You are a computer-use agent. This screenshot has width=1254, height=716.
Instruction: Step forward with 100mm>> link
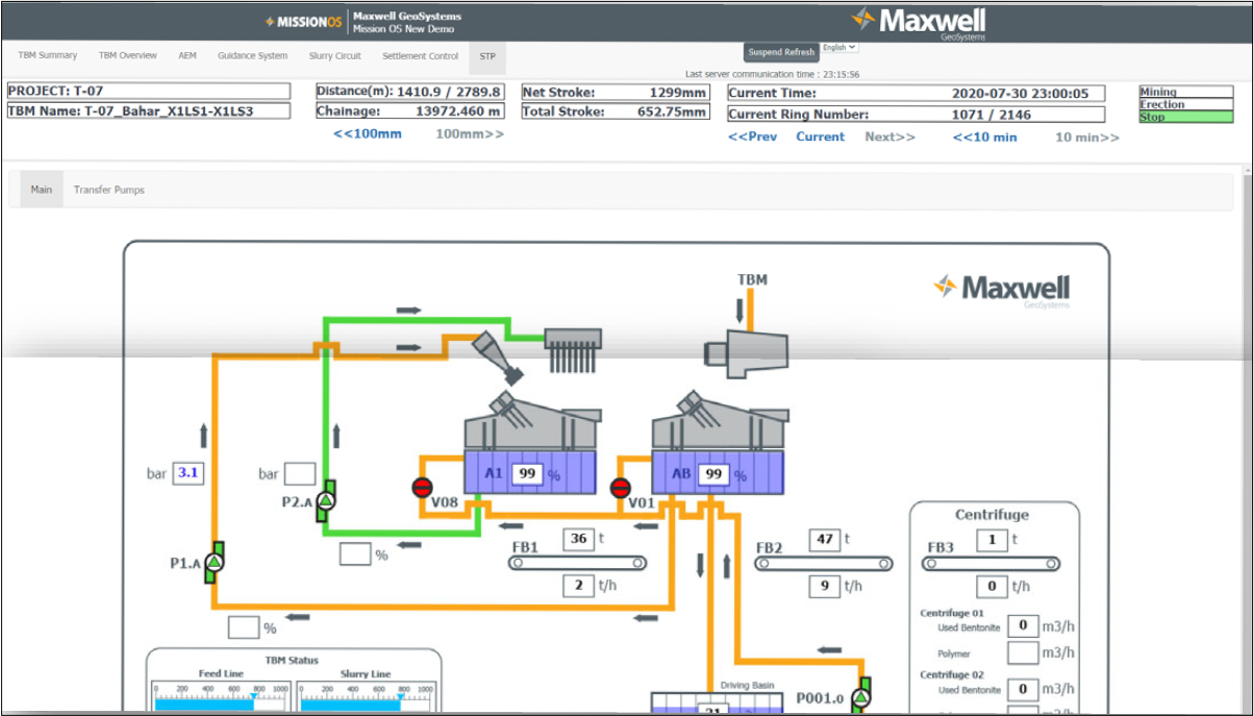[x=470, y=134]
